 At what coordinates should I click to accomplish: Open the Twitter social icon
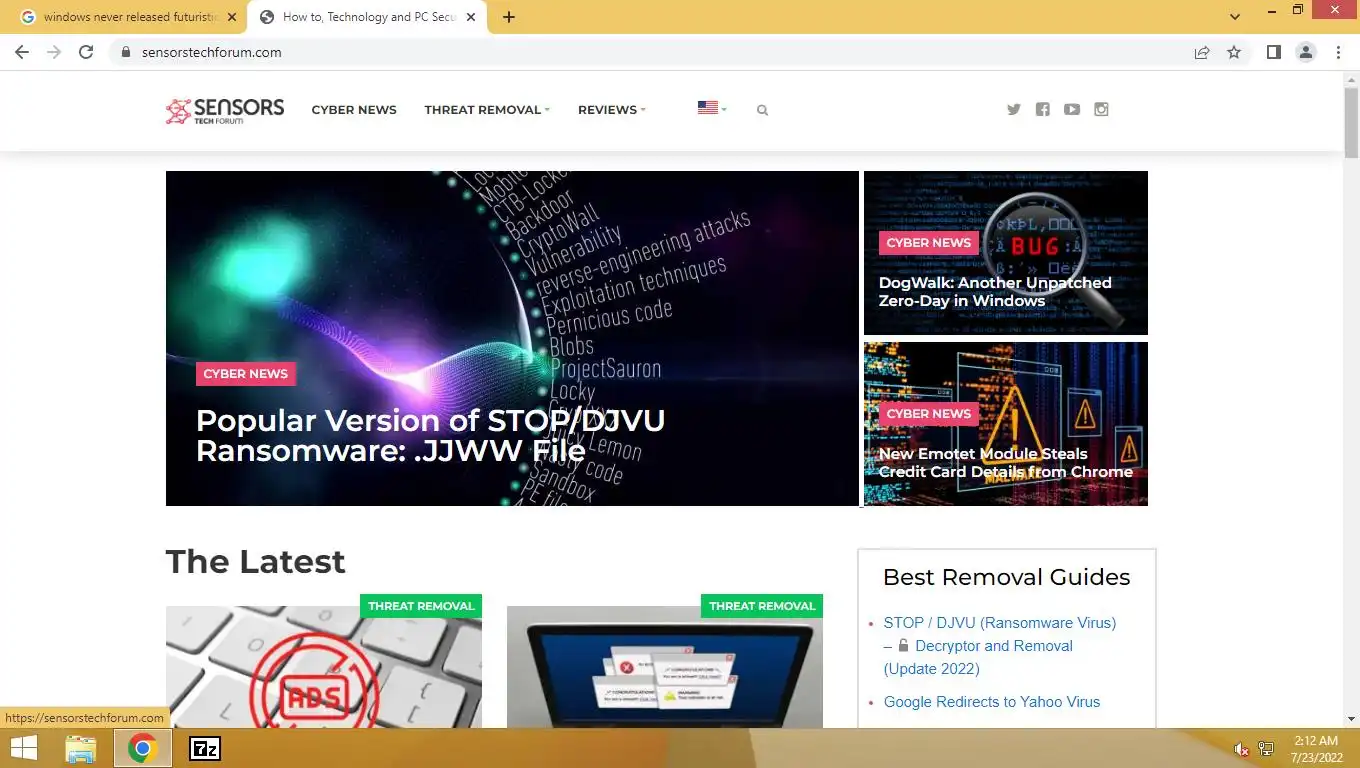pos(1014,110)
